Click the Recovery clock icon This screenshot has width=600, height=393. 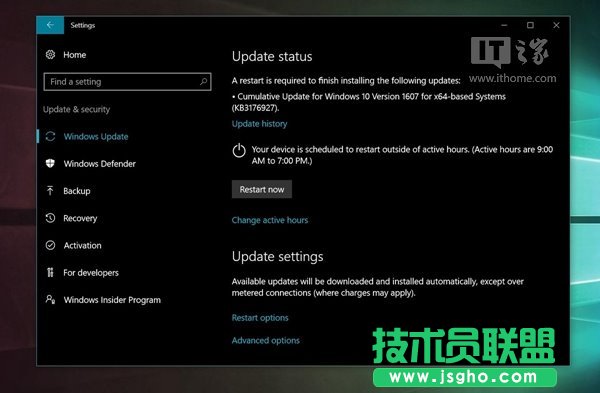pos(50,218)
